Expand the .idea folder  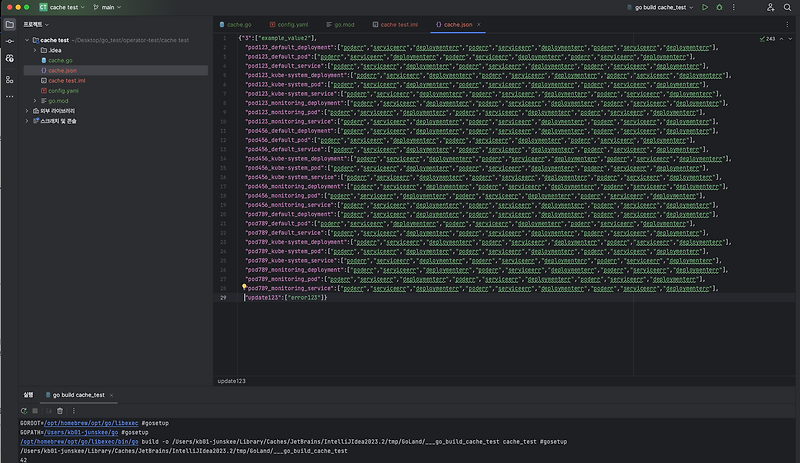tap(36, 49)
